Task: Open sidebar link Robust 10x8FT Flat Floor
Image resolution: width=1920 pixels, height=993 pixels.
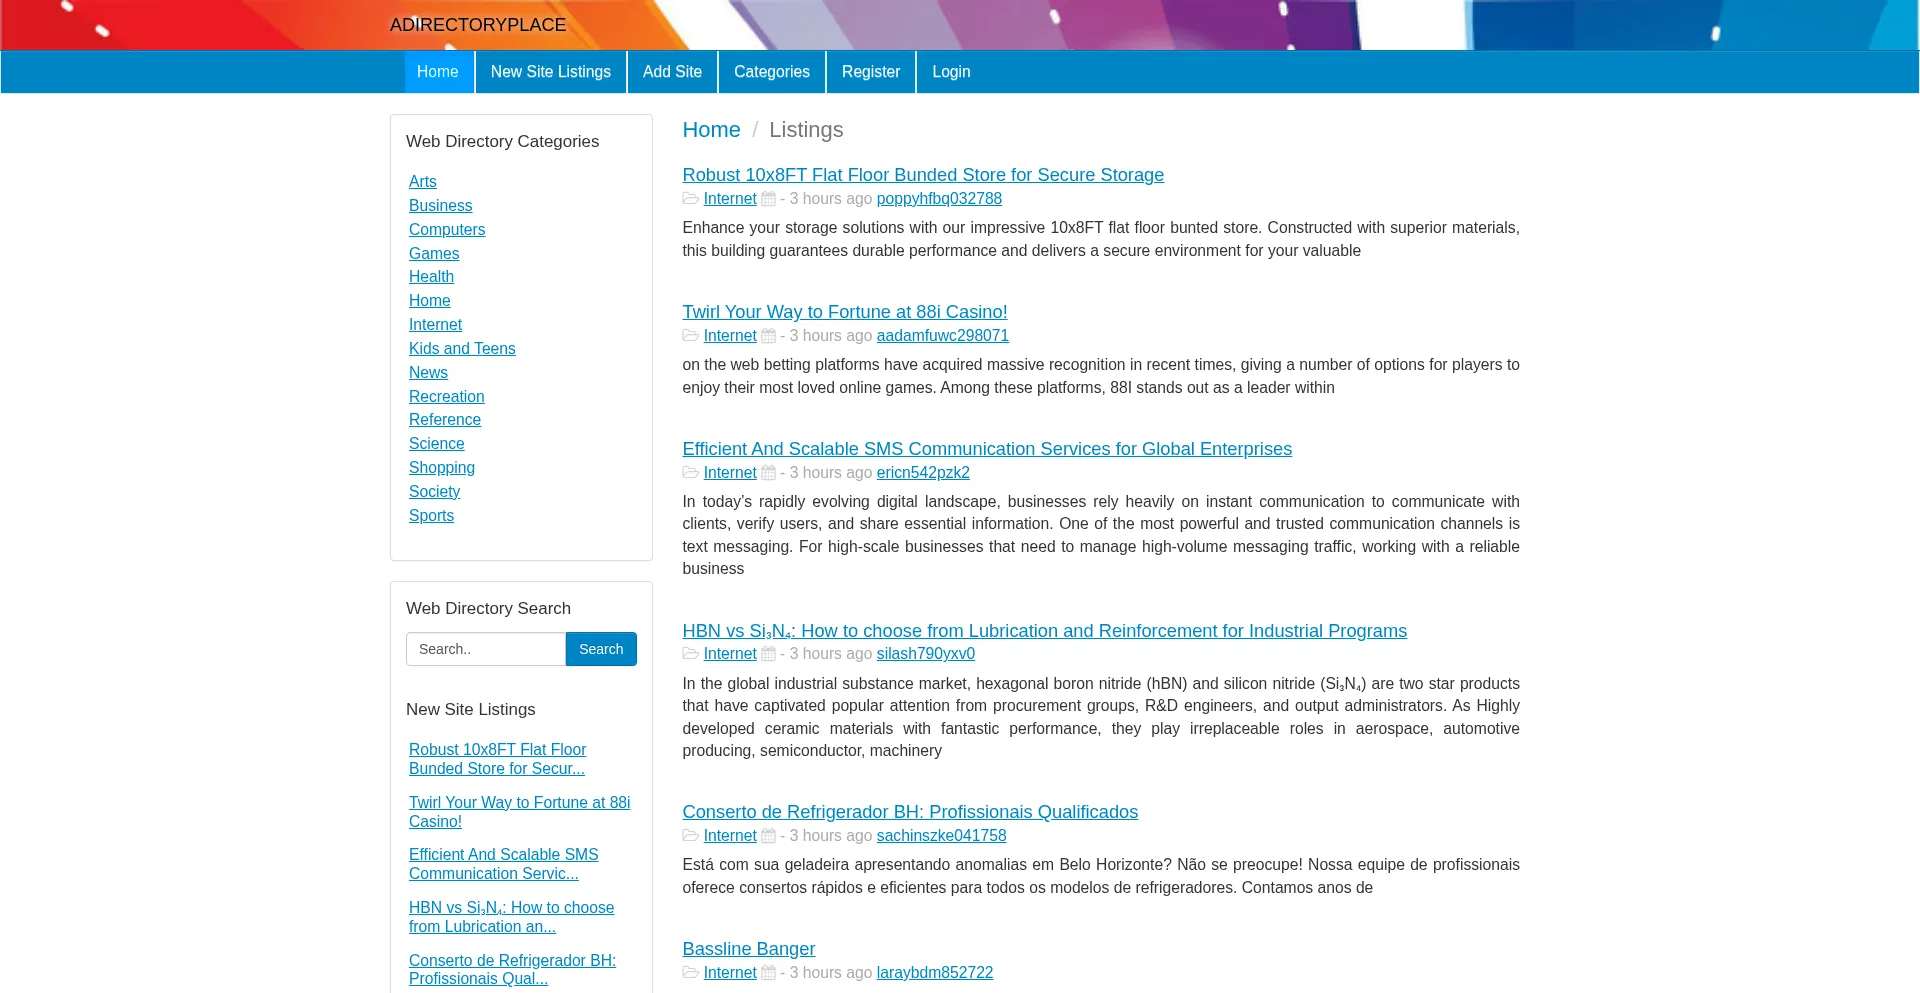Action: 497,759
